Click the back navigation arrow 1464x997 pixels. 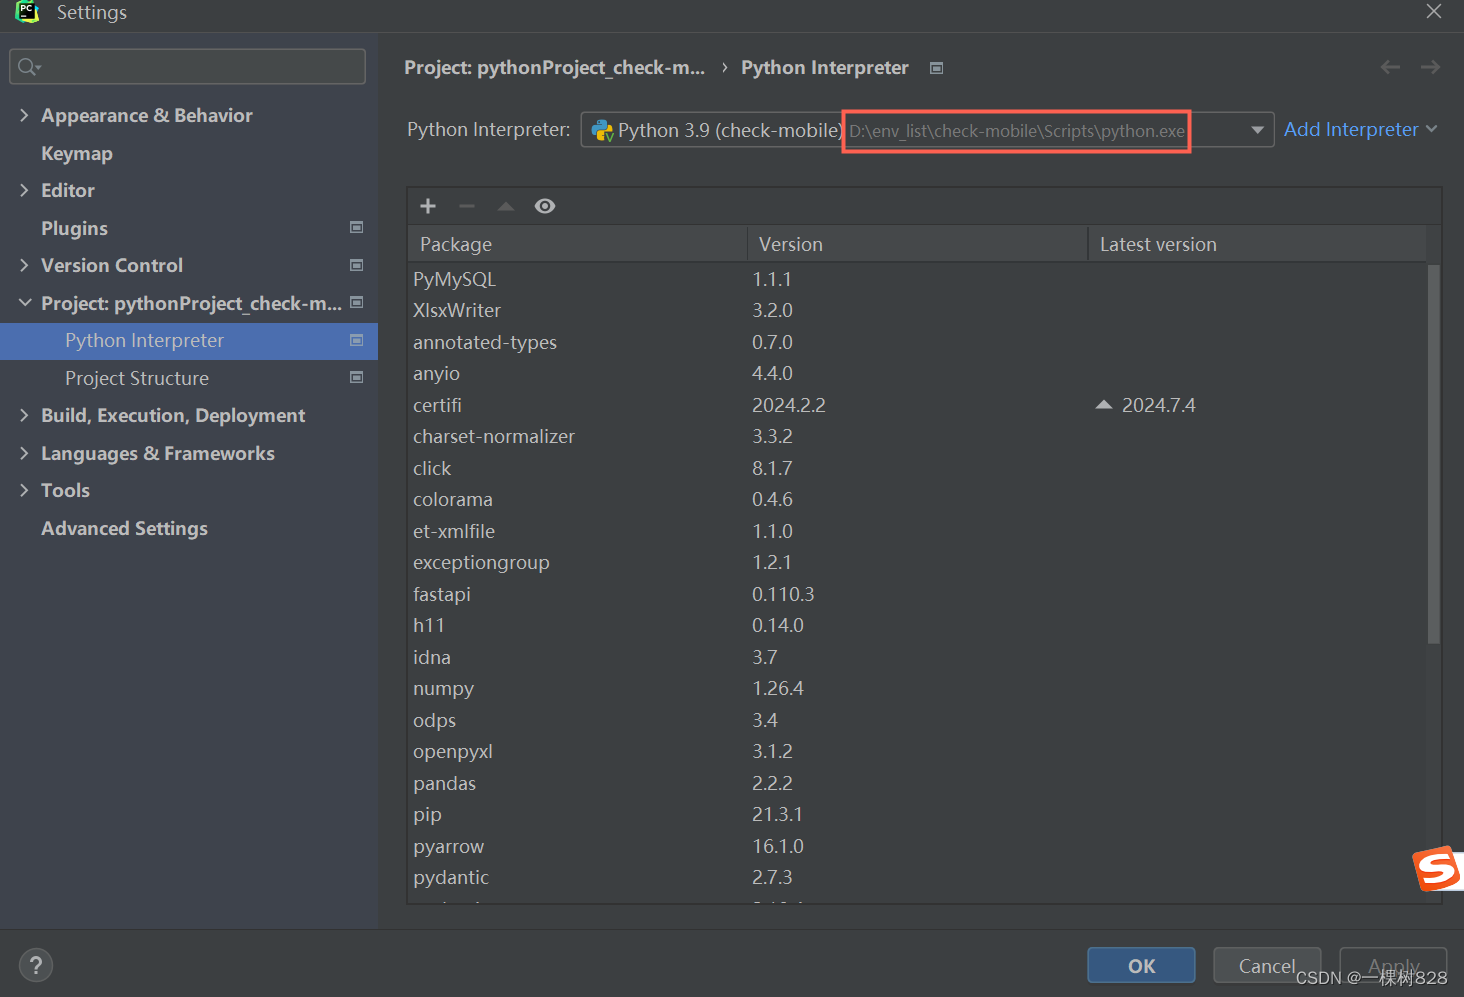coord(1390,67)
